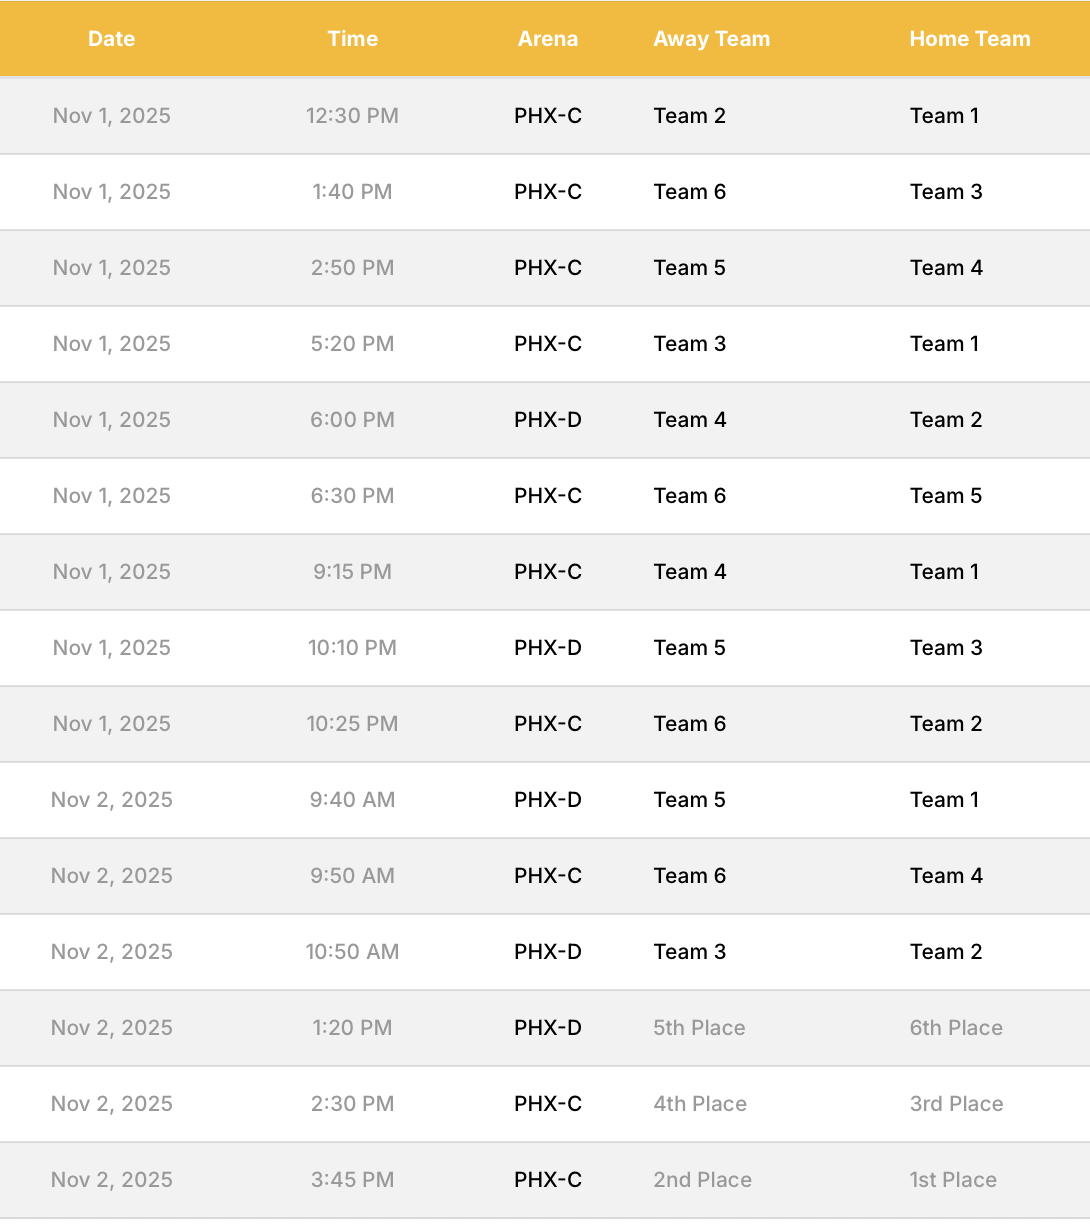Screen dimensions: 1090x1224
Task: Select PHX-D arena for the 6:00 PM game
Action: pos(547,420)
